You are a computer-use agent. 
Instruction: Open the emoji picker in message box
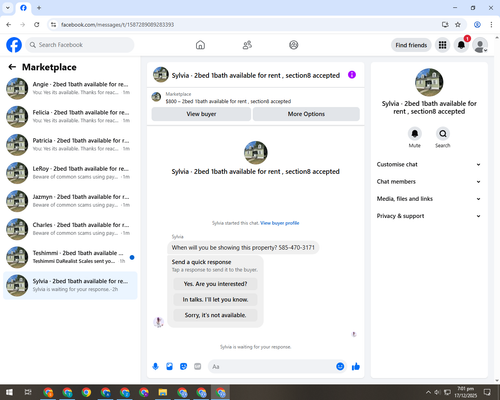click(x=340, y=367)
